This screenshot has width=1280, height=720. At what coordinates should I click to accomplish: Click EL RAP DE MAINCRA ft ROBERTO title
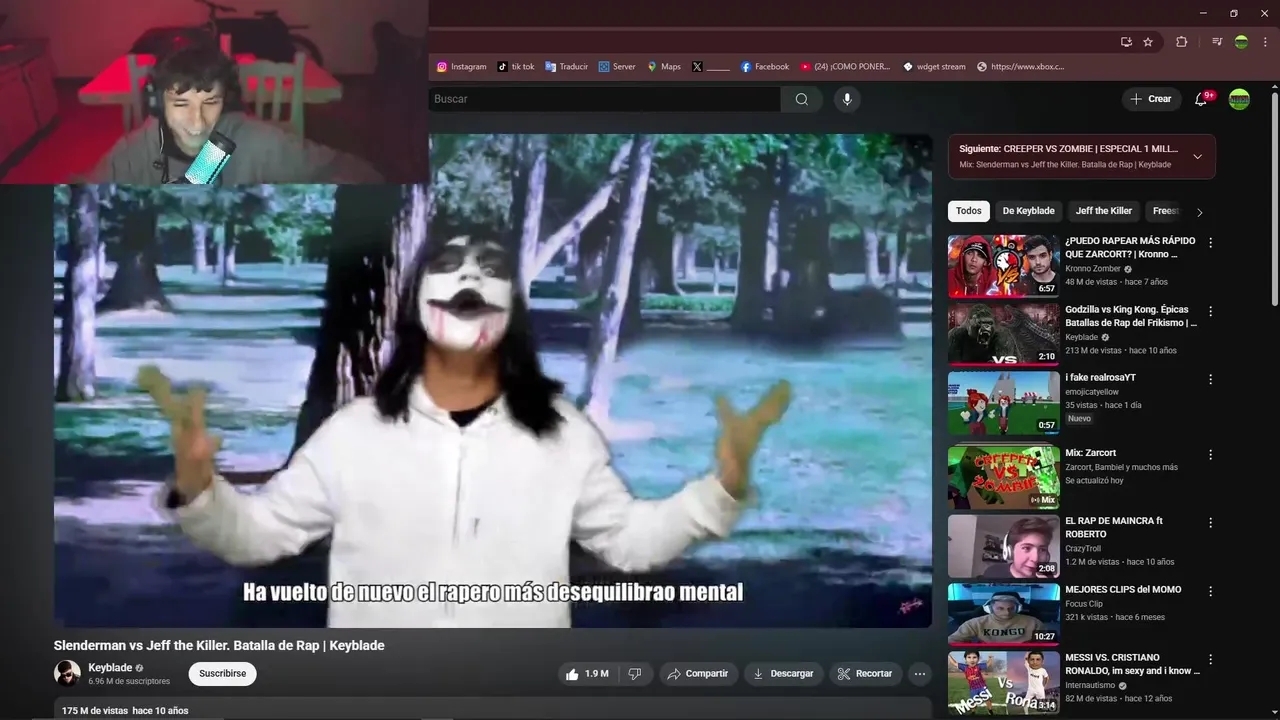(1115, 527)
